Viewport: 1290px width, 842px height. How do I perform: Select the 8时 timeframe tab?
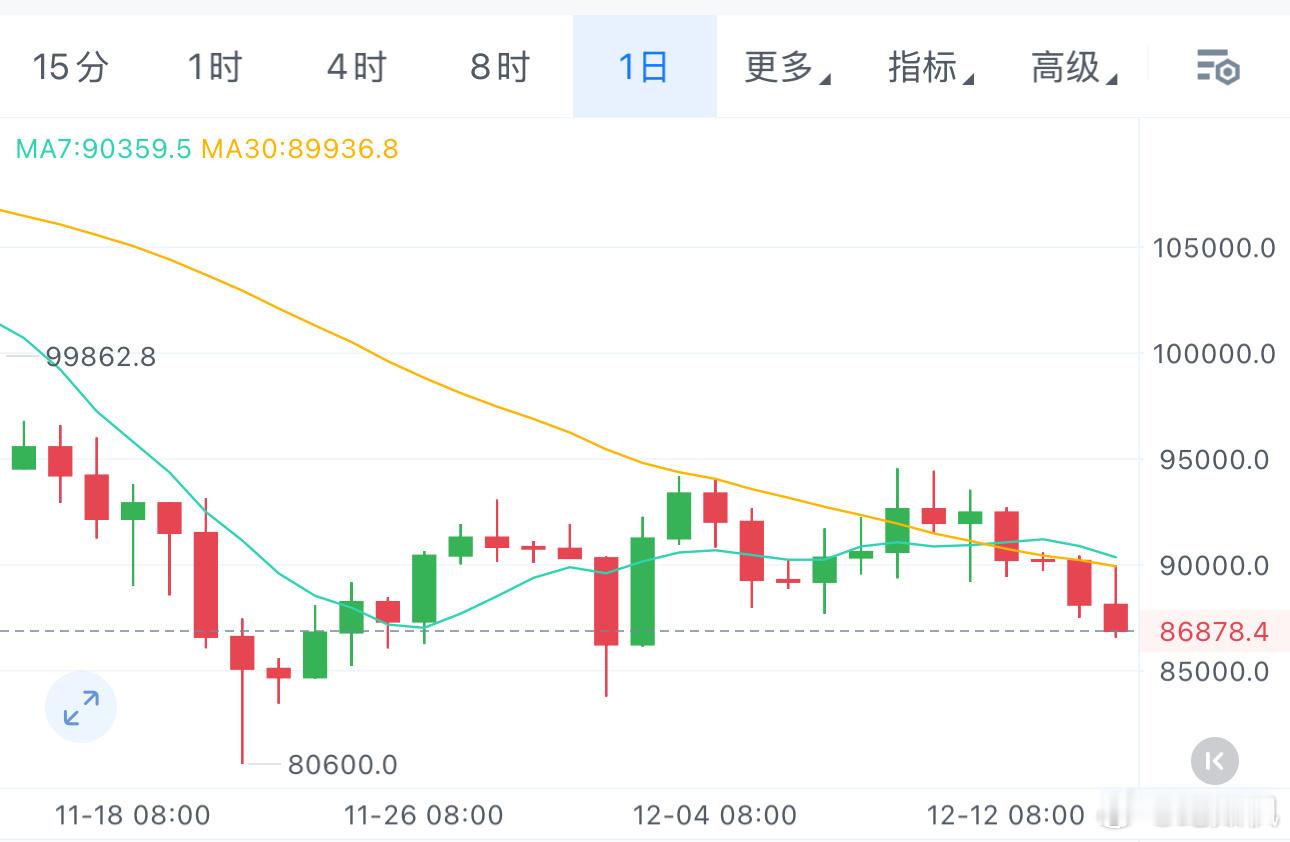pyautogui.click(x=499, y=67)
